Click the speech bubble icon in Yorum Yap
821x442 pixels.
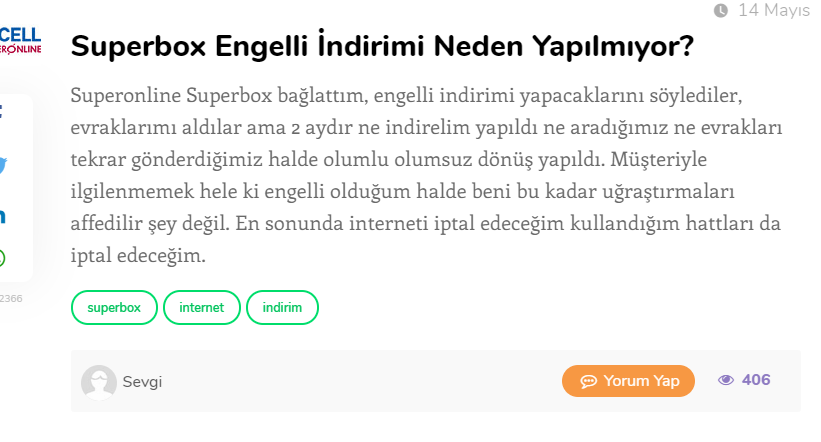(x=589, y=381)
